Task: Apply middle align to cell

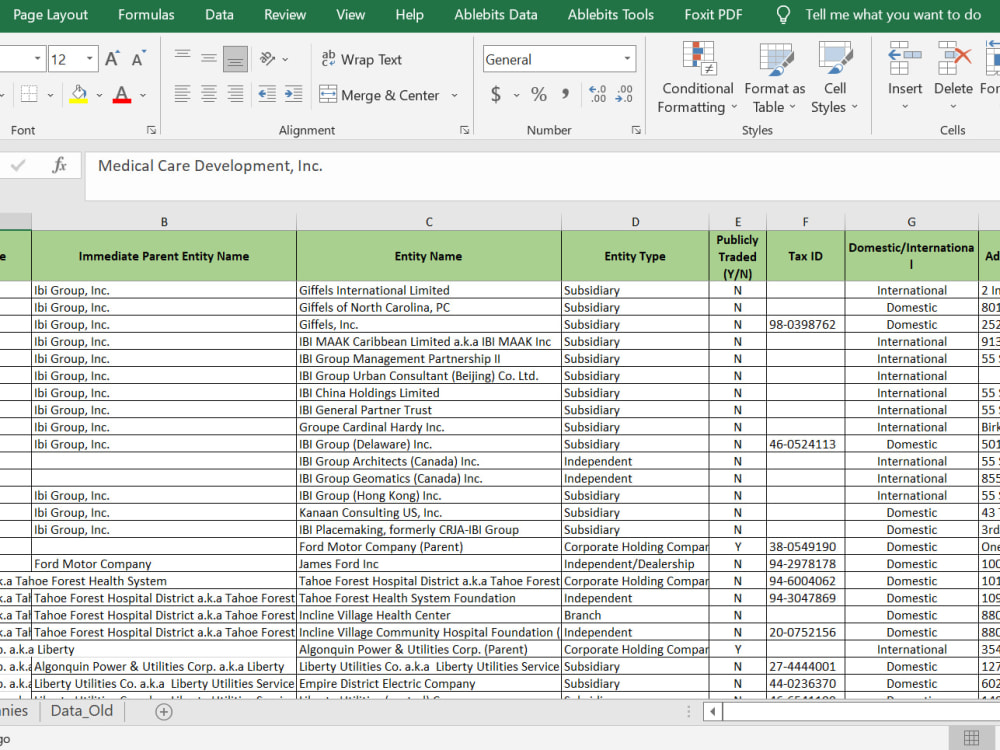Action: 209,59
